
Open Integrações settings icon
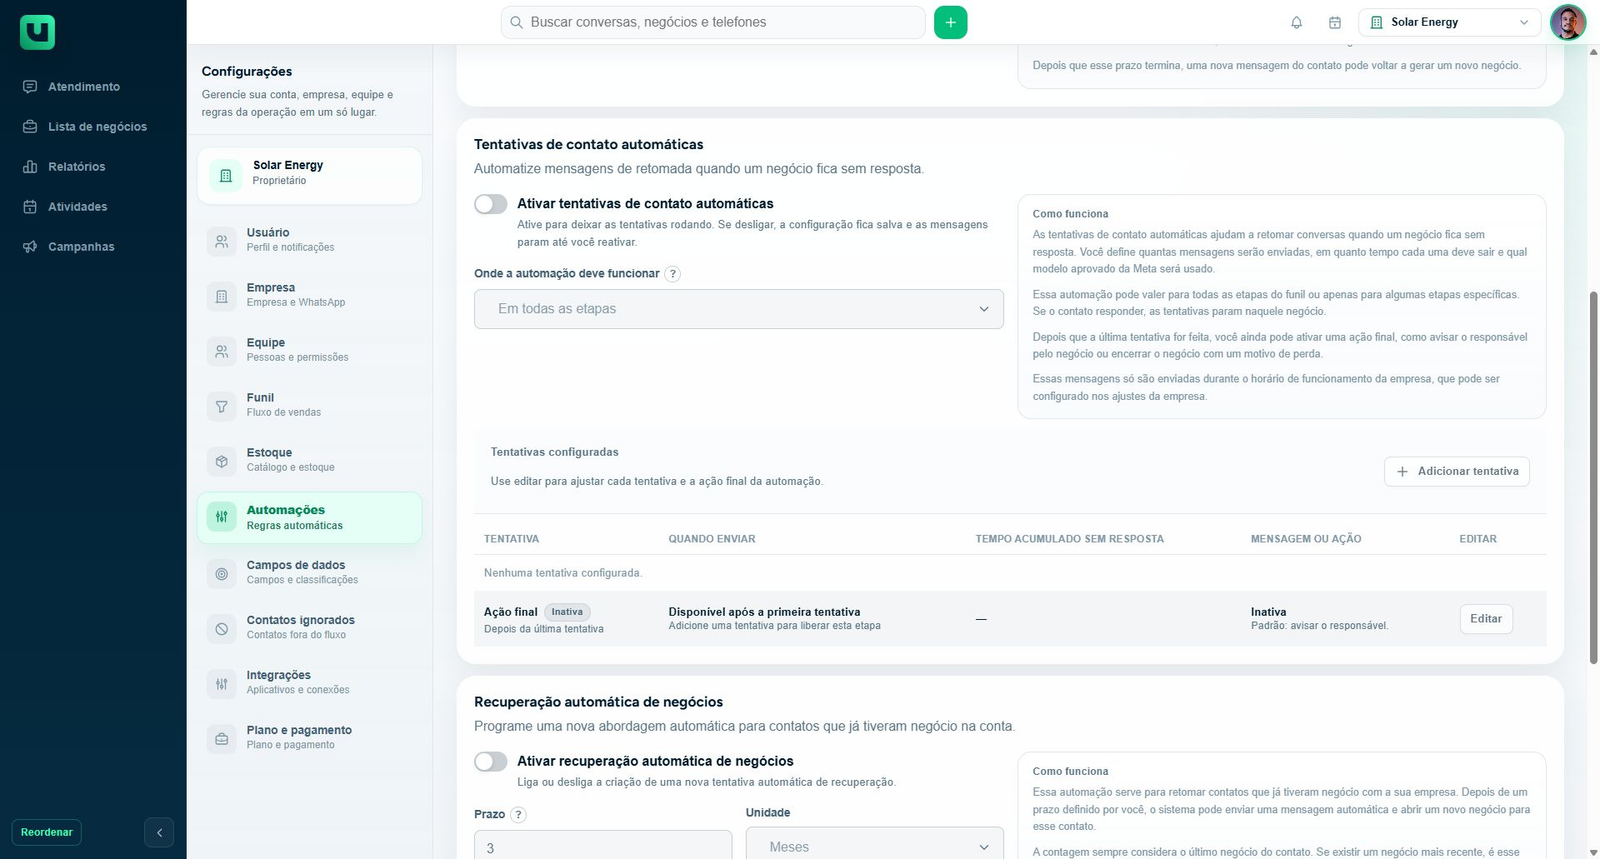(x=221, y=683)
